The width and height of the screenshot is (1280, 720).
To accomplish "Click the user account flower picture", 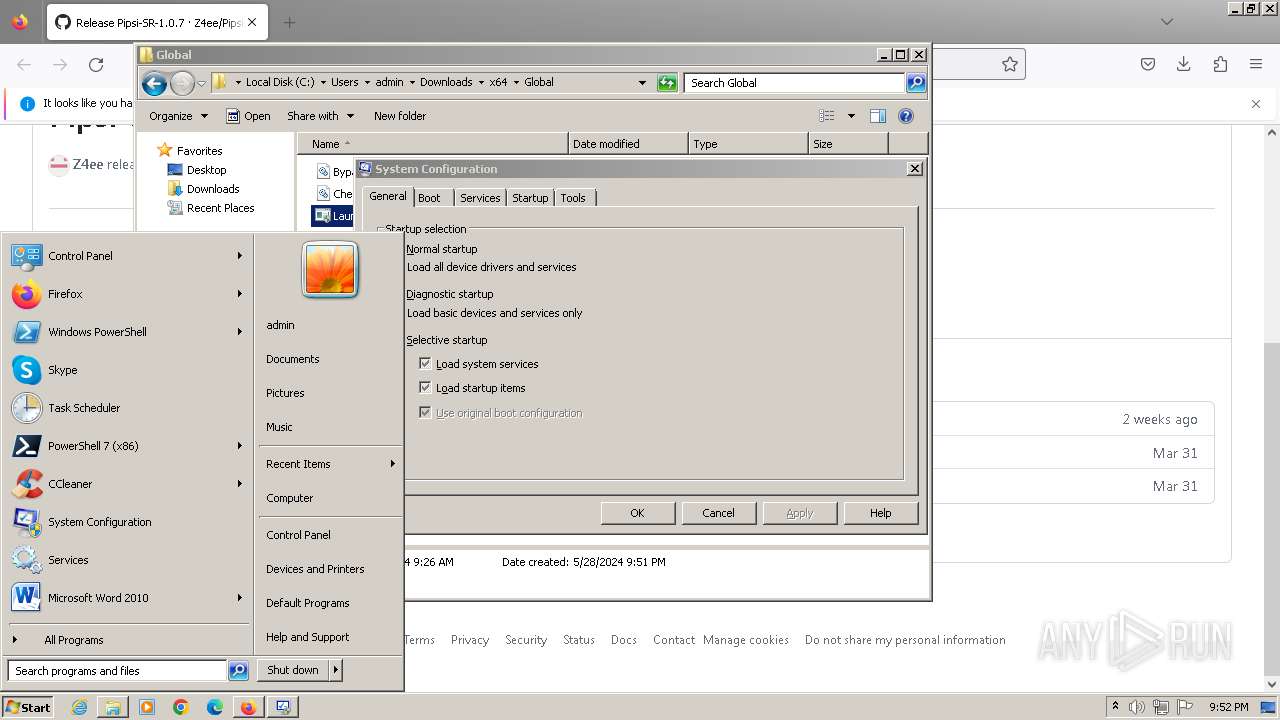I will (x=330, y=270).
